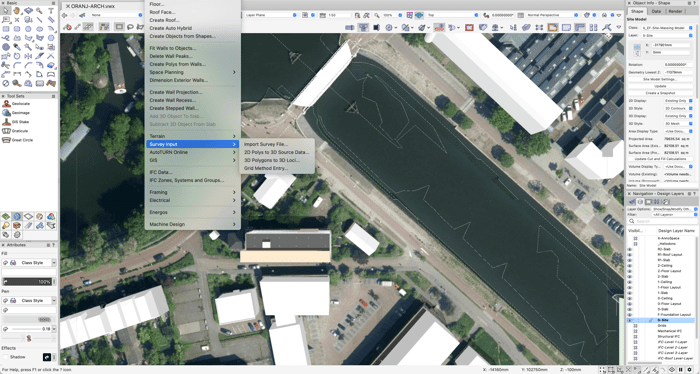The image size is (700, 374).
Task: Select the Geolocate tool
Action: 16,104
